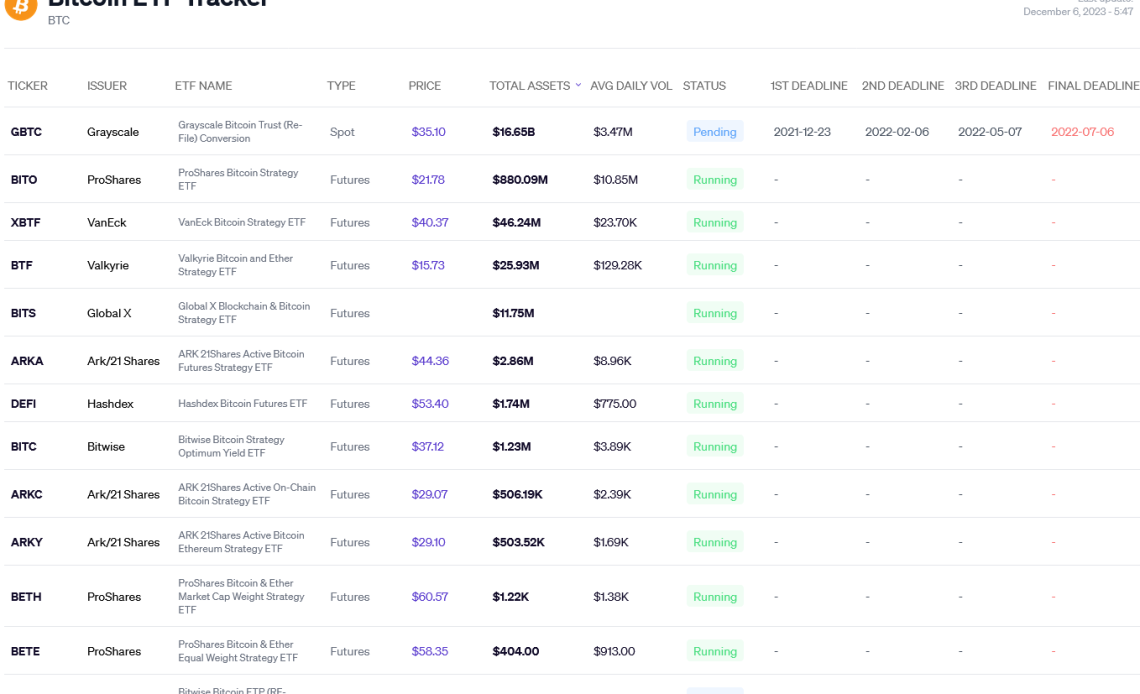Click the Bitcoin logo icon
Image resolution: width=1140 pixels, height=694 pixels.
click(x=20, y=7)
